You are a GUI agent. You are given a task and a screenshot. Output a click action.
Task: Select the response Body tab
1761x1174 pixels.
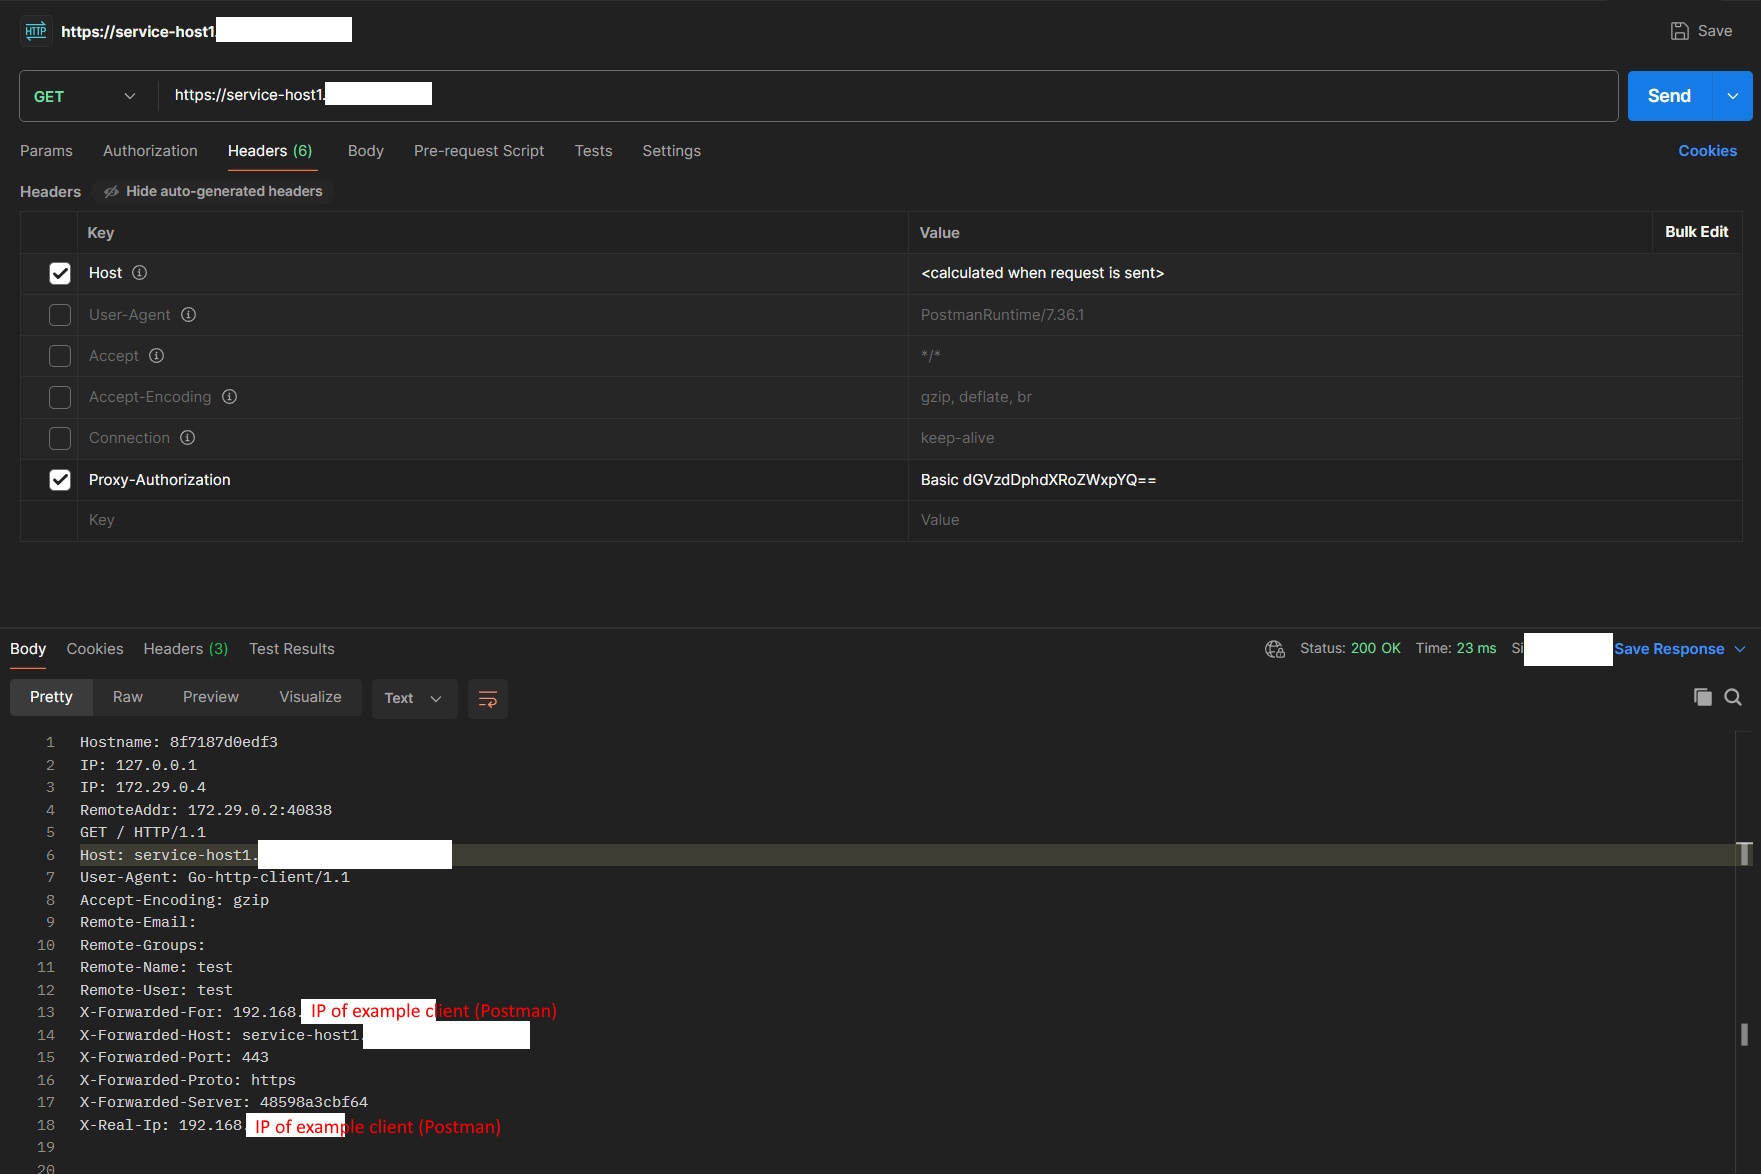point(28,649)
